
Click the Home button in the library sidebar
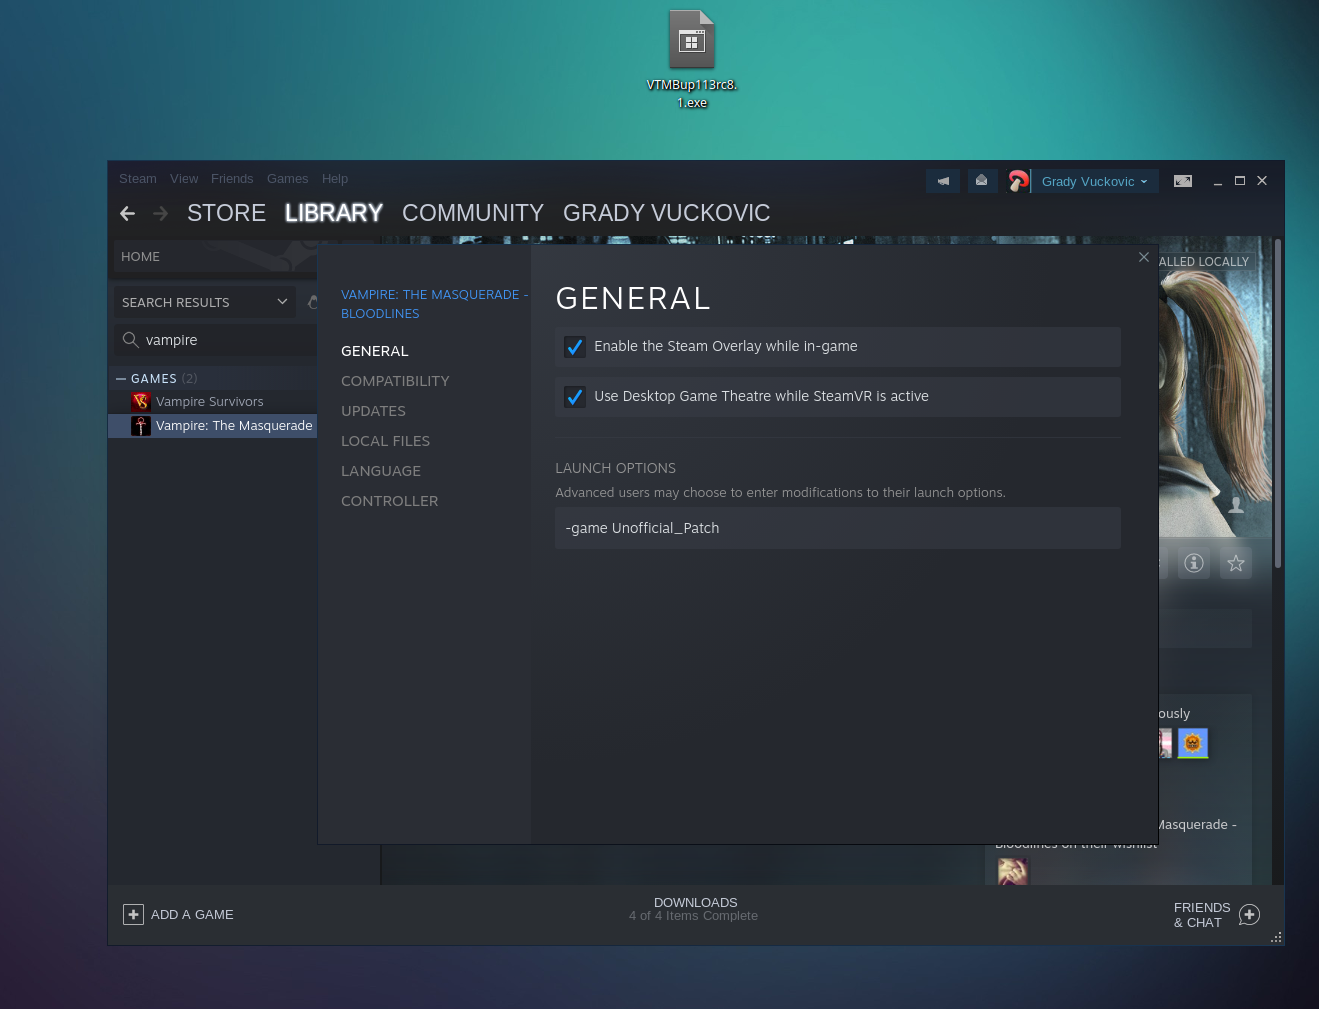point(215,257)
